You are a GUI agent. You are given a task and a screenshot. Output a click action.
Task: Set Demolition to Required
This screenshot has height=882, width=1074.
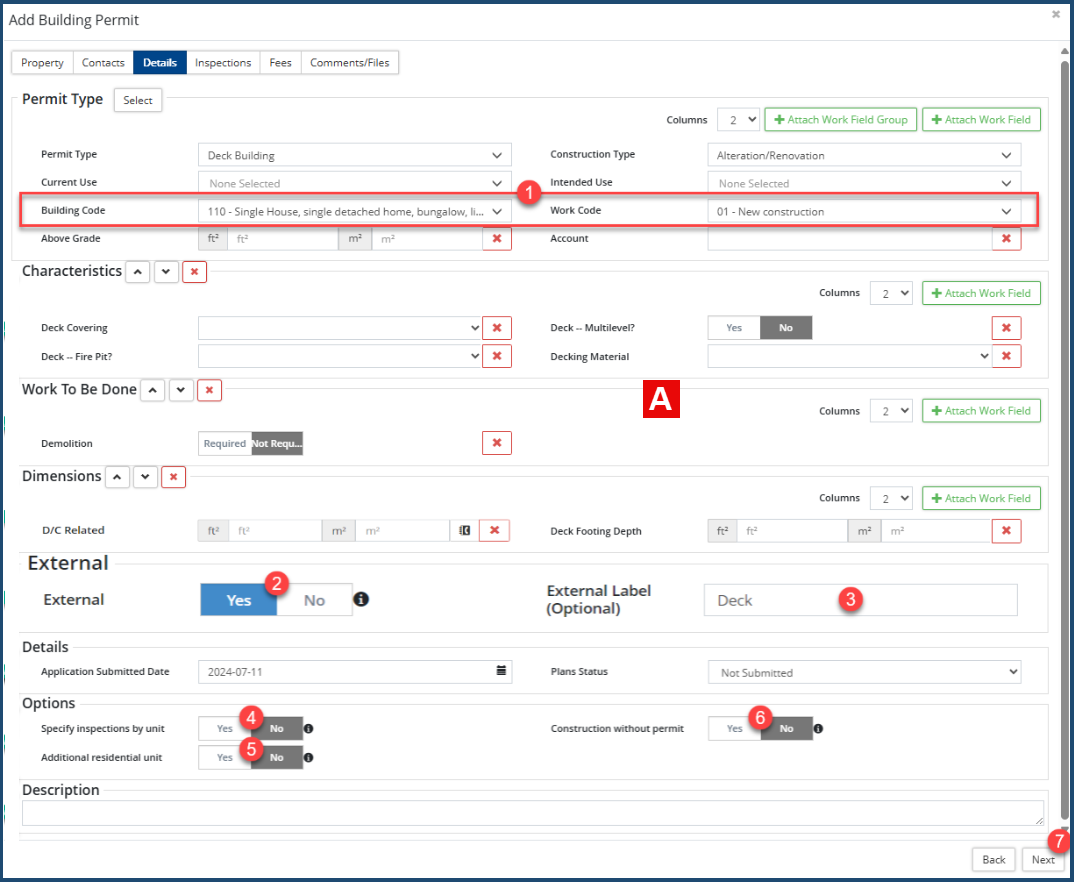(x=225, y=443)
